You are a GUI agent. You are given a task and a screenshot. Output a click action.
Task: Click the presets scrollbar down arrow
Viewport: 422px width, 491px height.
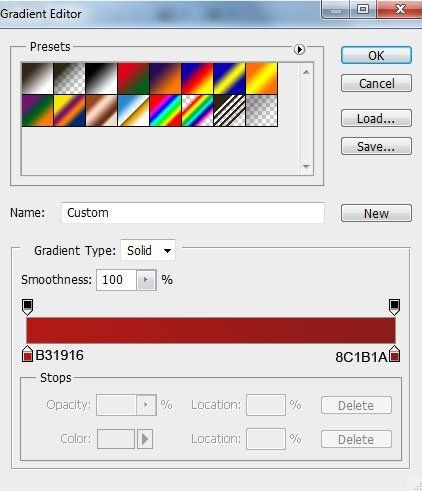point(306,166)
